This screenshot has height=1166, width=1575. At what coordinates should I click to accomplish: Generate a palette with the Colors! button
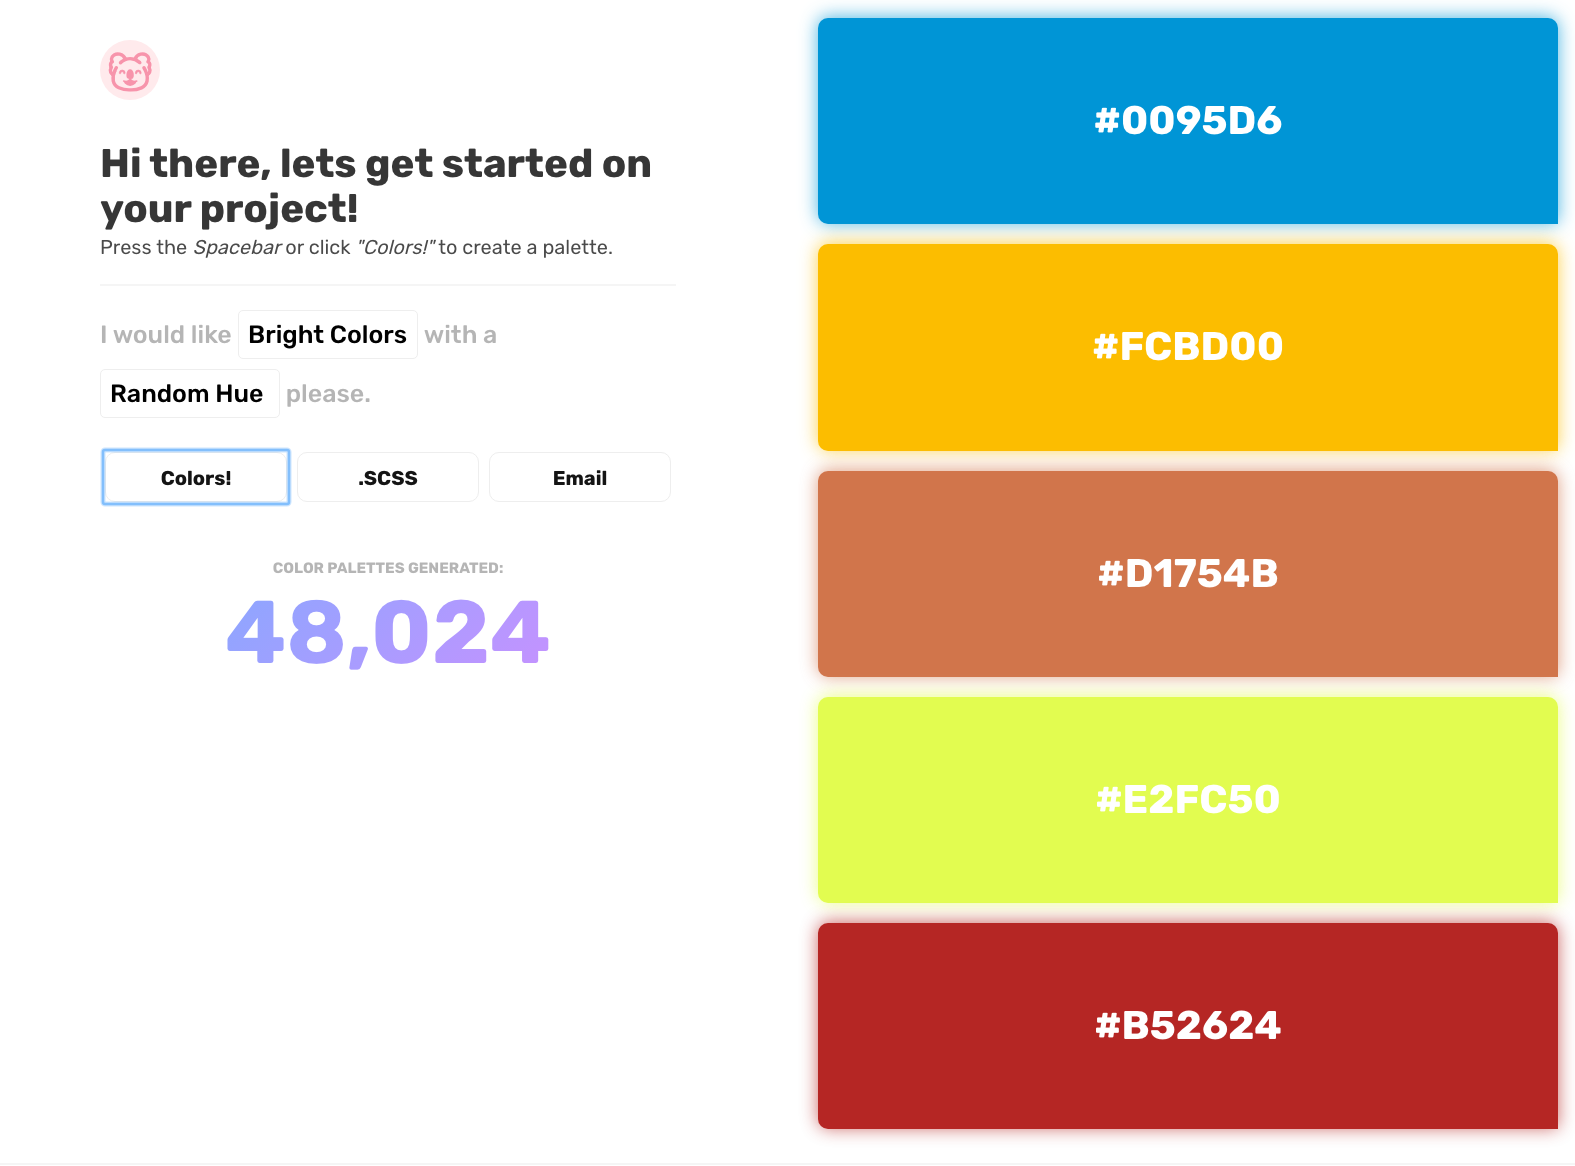click(196, 477)
